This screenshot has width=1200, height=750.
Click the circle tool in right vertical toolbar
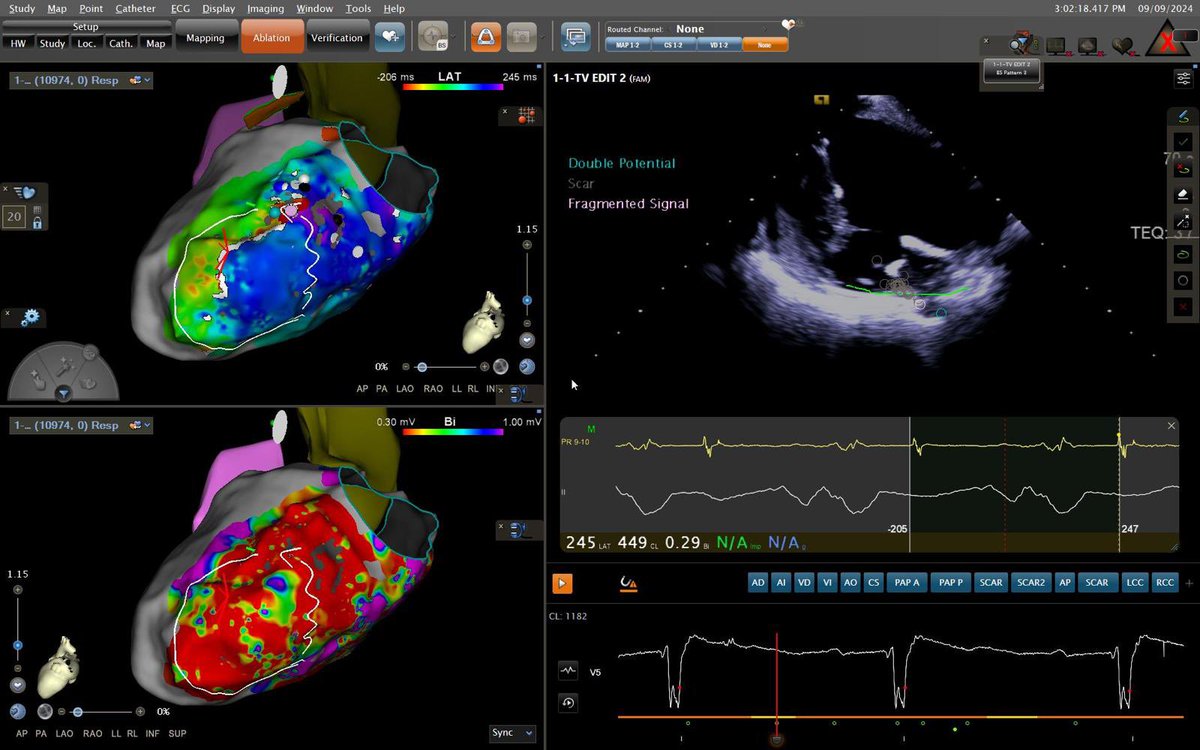click(1183, 281)
